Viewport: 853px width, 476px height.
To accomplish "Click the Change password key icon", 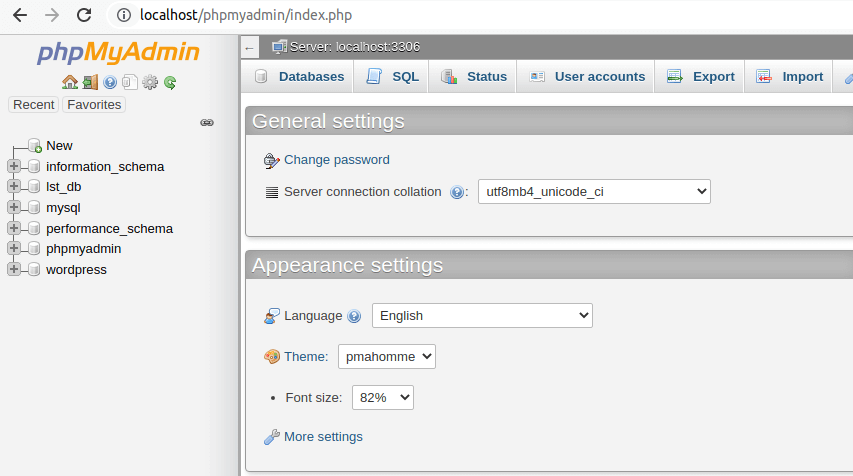I will pyautogui.click(x=271, y=160).
